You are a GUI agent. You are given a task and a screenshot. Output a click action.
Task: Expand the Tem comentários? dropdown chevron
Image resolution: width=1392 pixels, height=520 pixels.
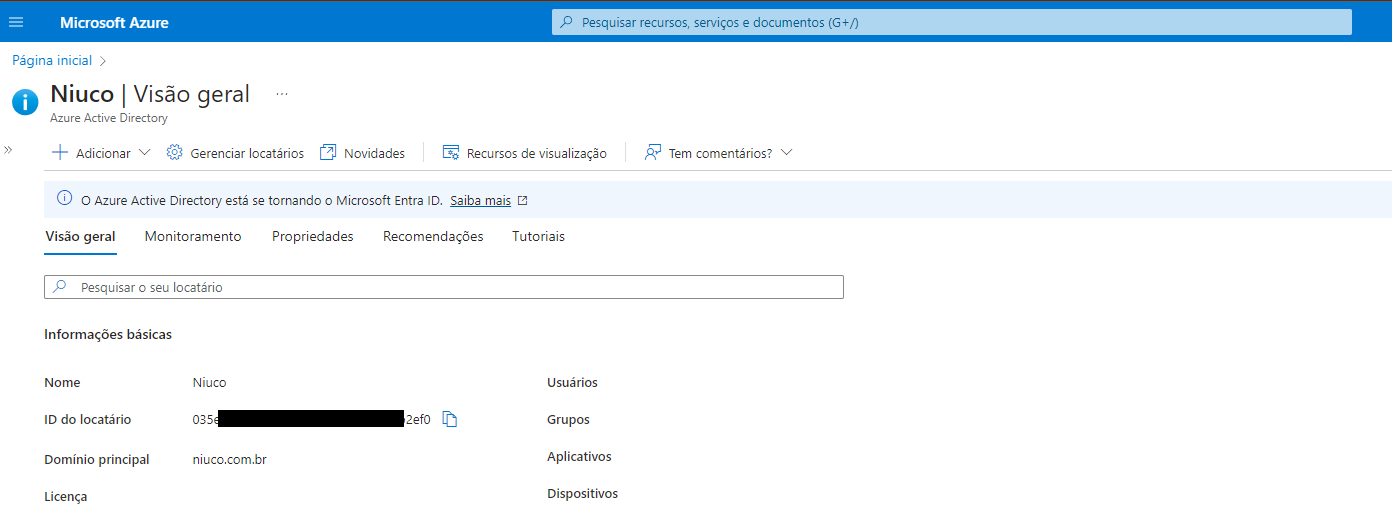tap(786, 153)
